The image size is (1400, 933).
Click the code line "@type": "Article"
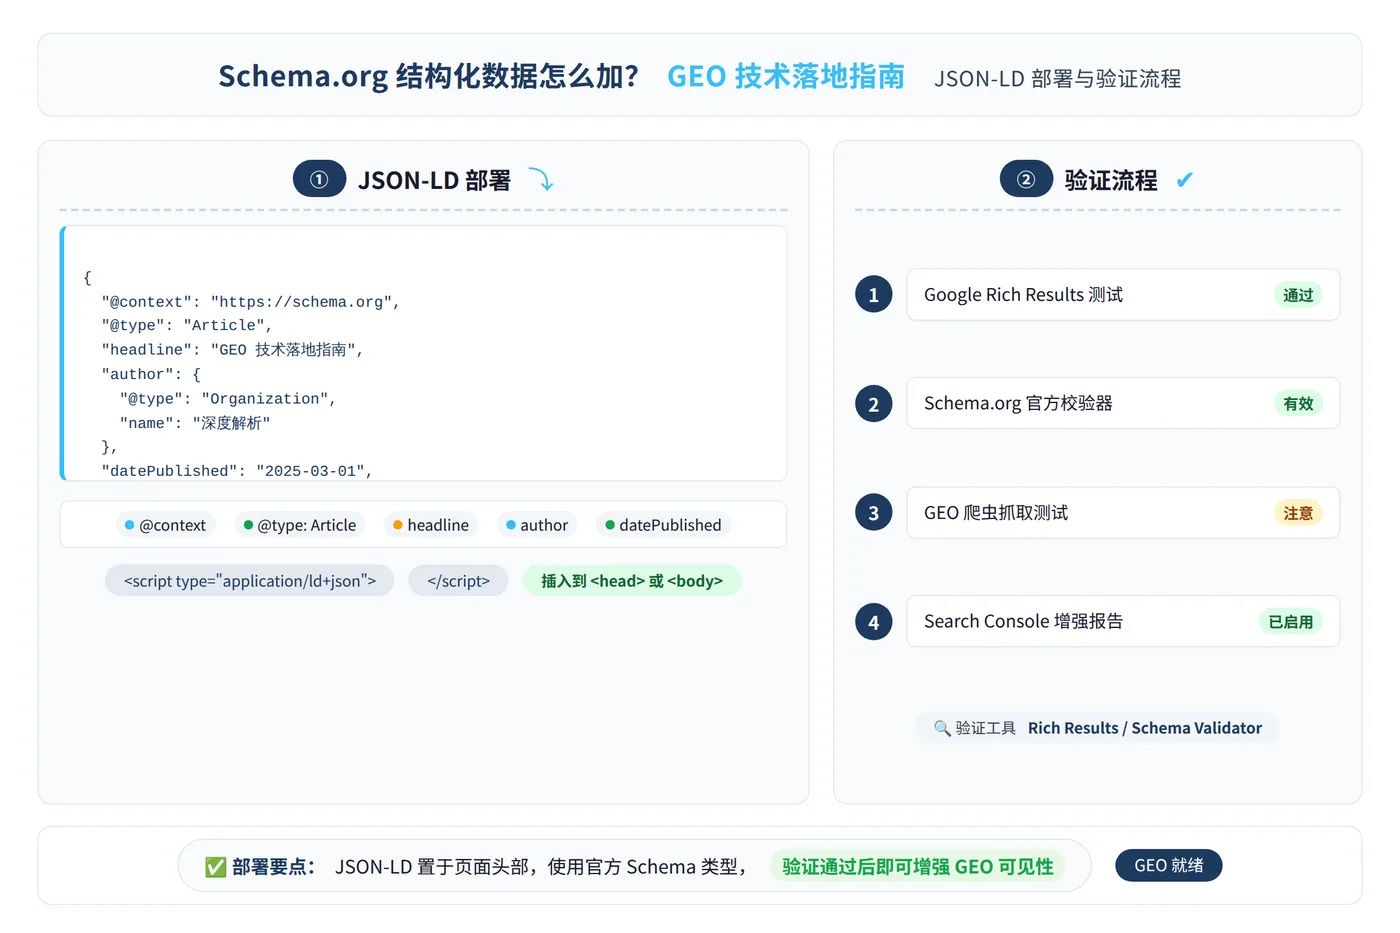coord(187,326)
